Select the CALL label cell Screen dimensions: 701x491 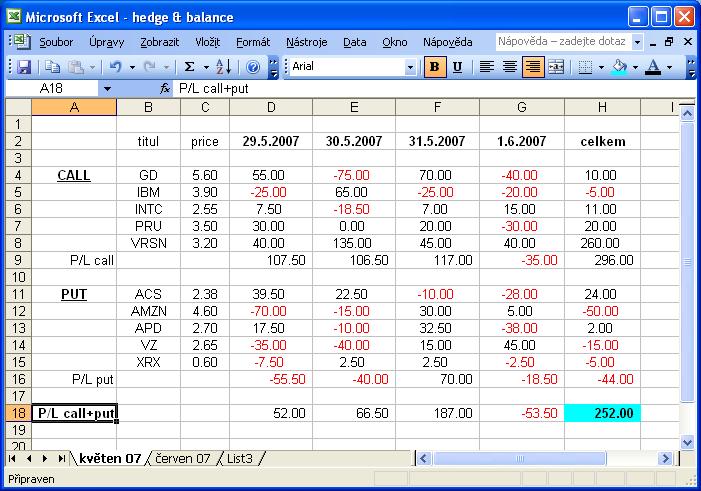tap(74, 175)
